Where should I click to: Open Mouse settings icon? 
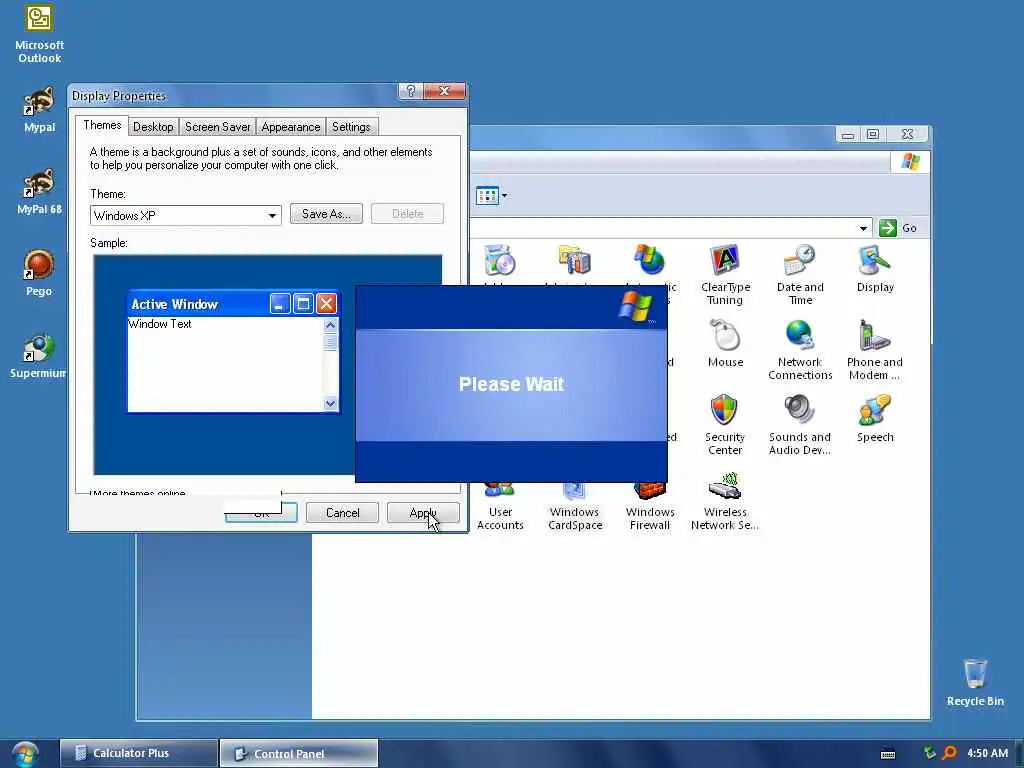(x=725, y=344)
